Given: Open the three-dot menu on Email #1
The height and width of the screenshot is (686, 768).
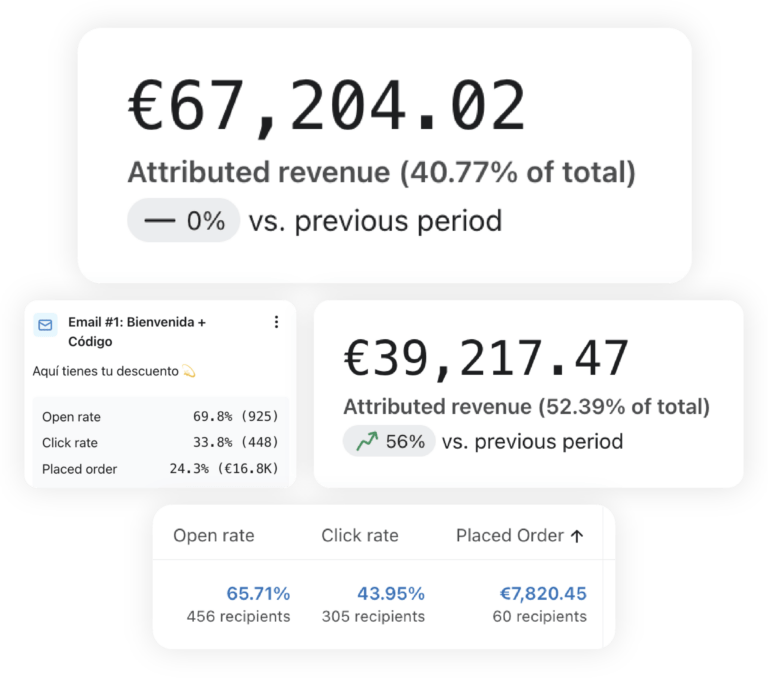Looking at the screenshot, I should tap(276, 322).
